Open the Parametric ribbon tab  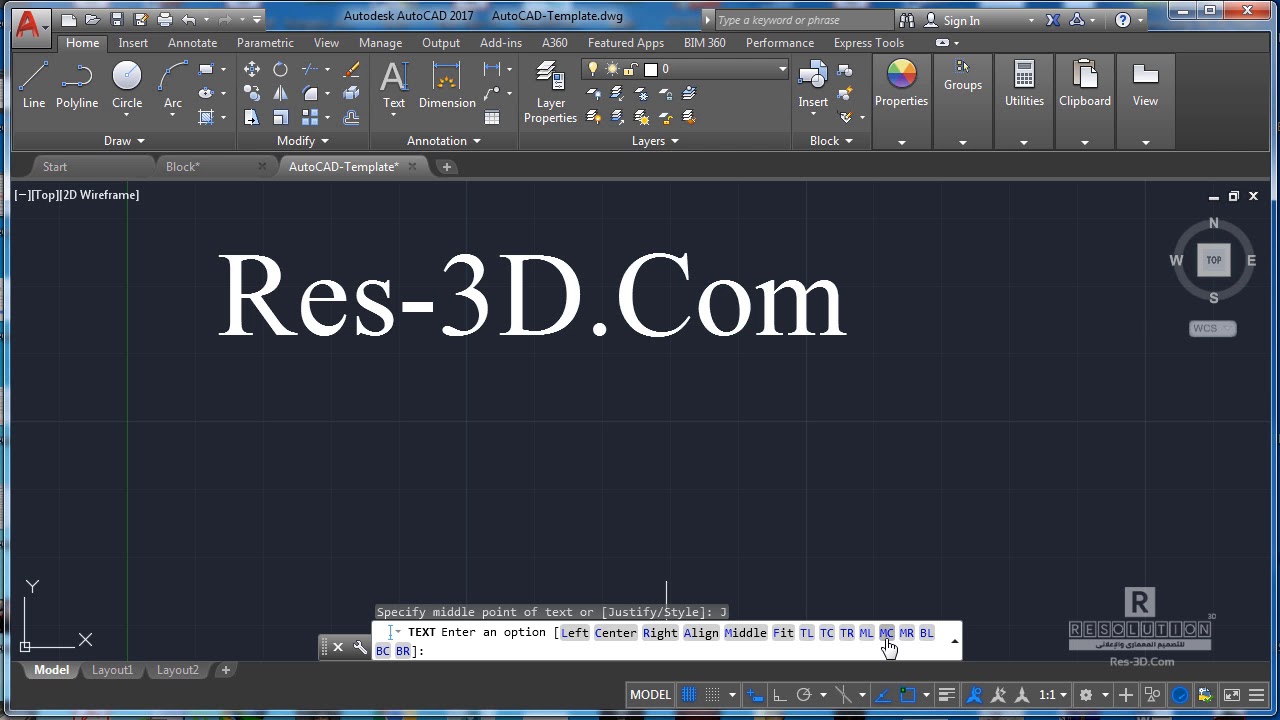pos(265,43)
